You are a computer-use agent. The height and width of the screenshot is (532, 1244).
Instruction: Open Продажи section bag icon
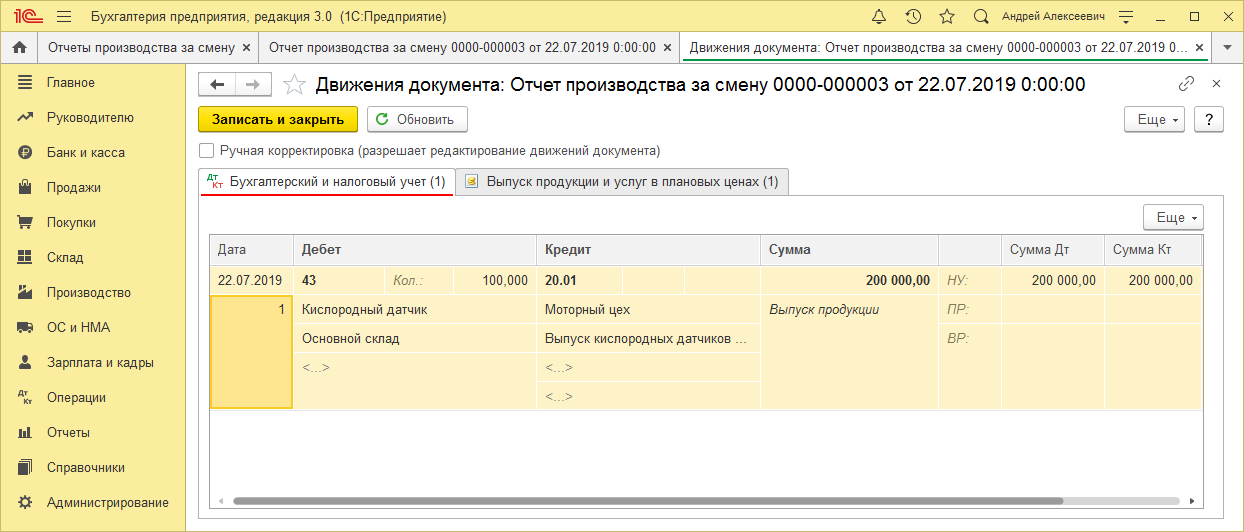click(x=26, y=187)
